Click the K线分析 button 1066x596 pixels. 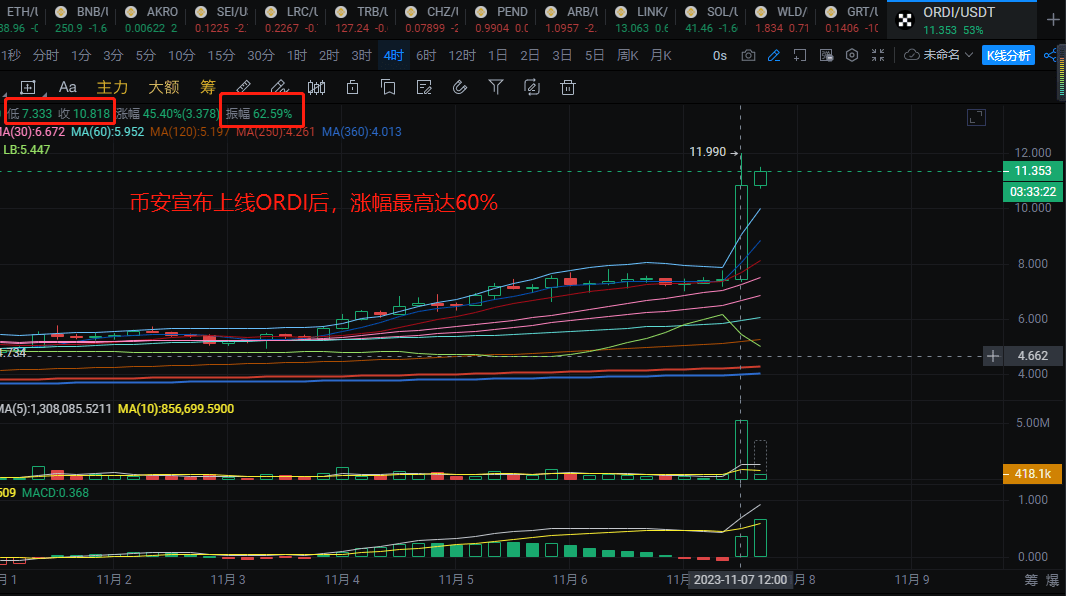pos(1010,55)
